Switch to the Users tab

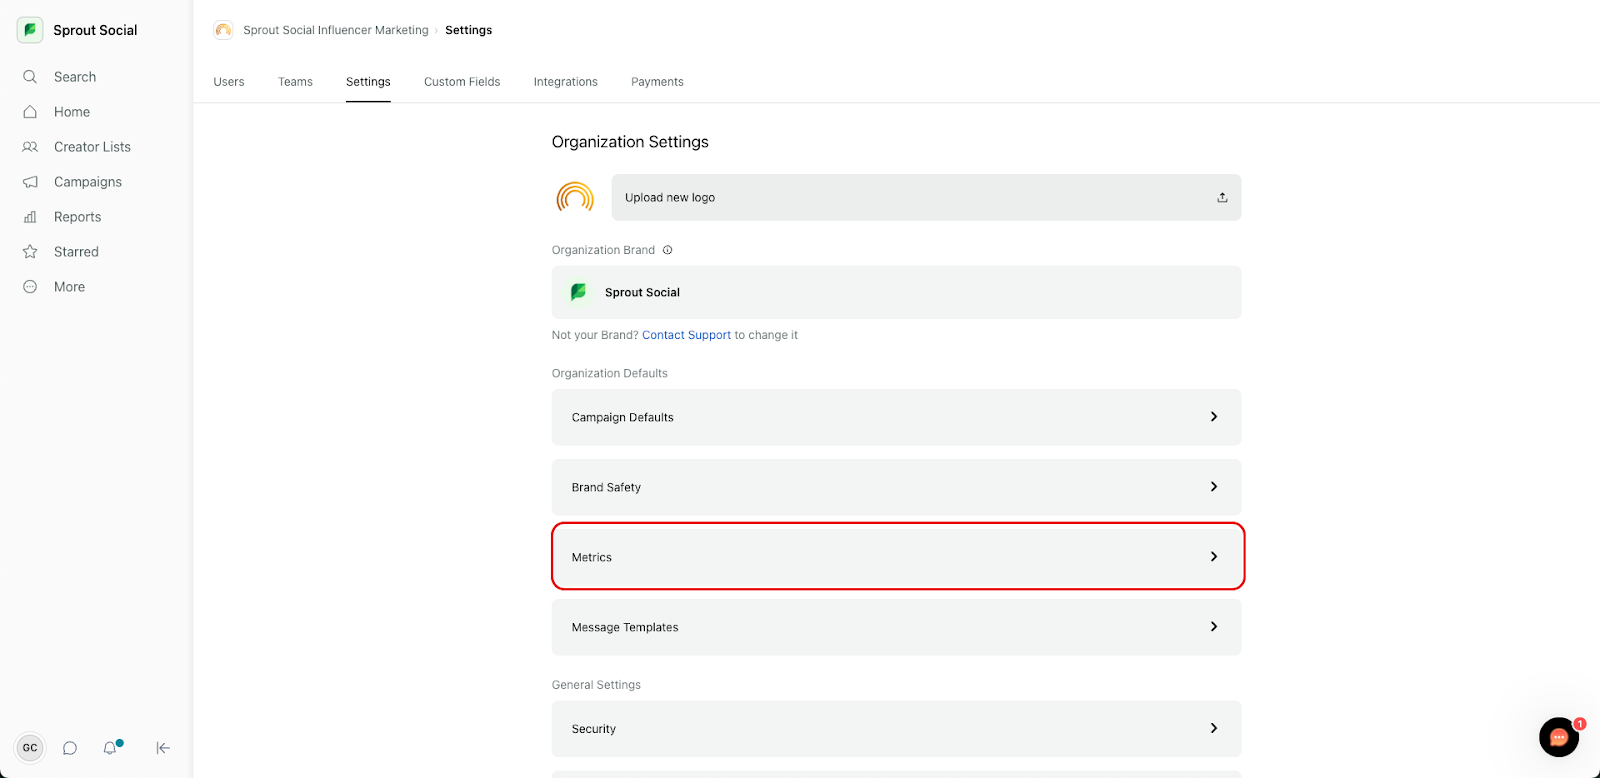[x=229, y=82]
